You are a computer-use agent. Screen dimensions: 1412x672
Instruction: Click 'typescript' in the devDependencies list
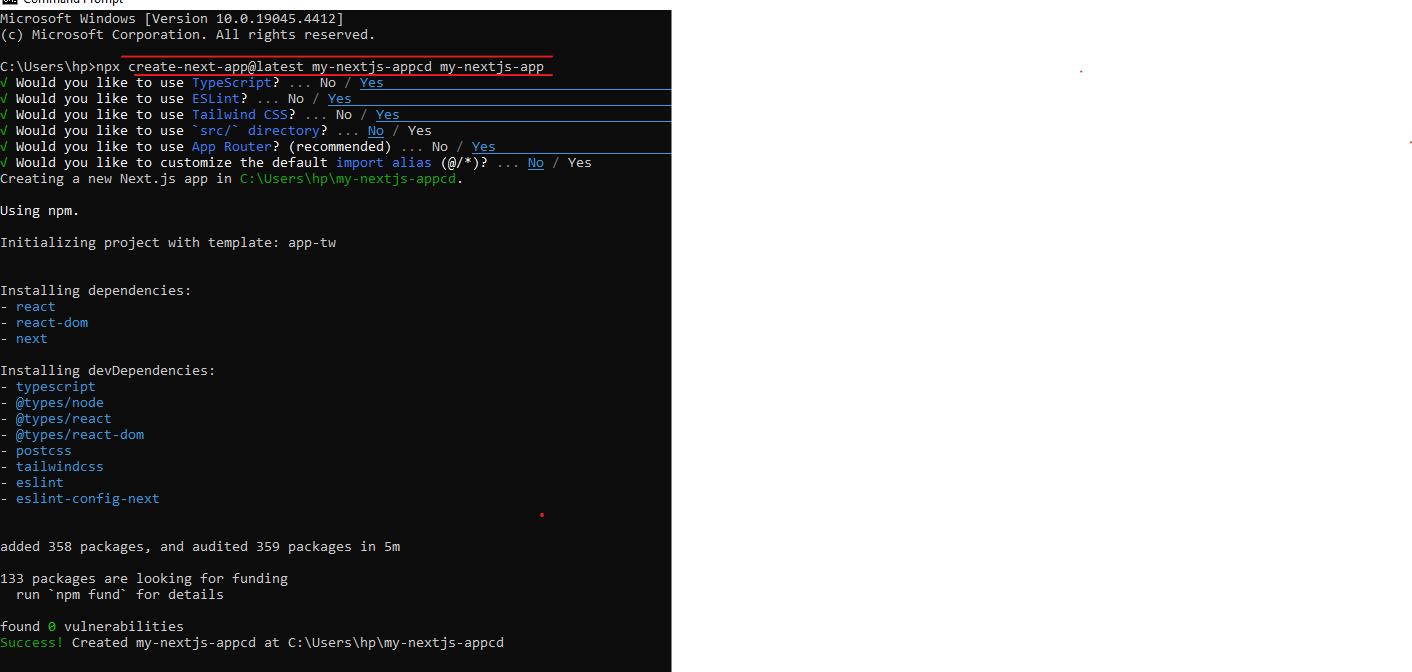click(x=56, y=387)
